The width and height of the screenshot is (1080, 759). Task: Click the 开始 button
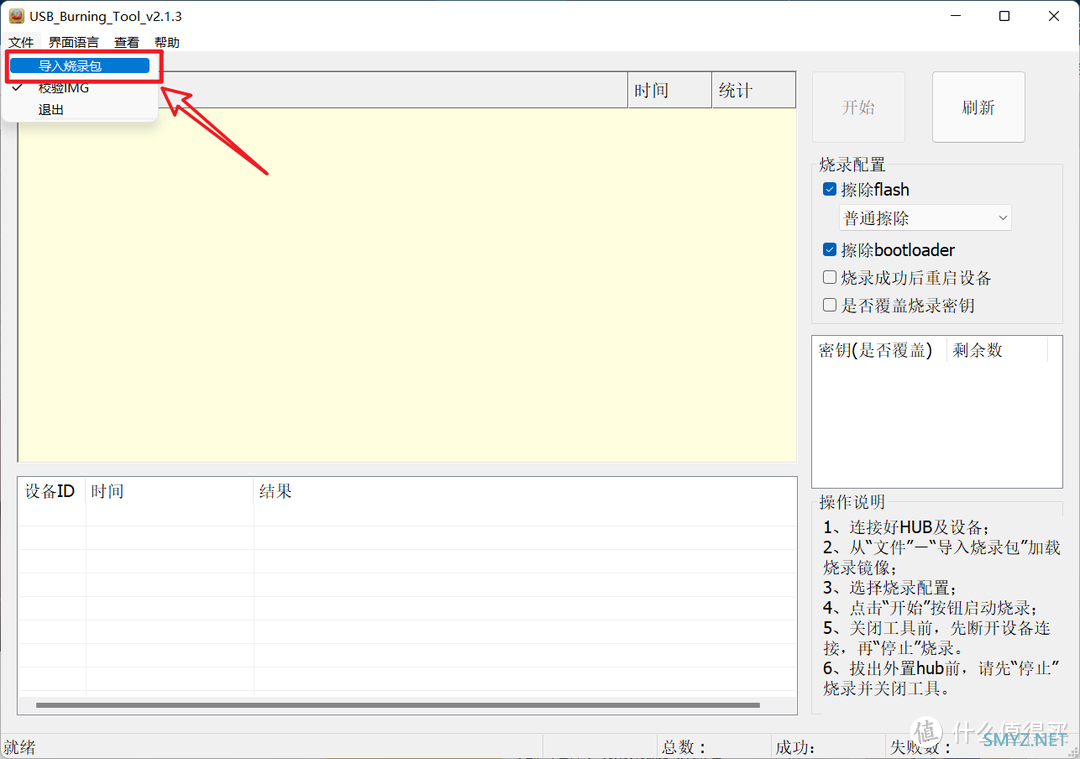click(x=858, y=107)
